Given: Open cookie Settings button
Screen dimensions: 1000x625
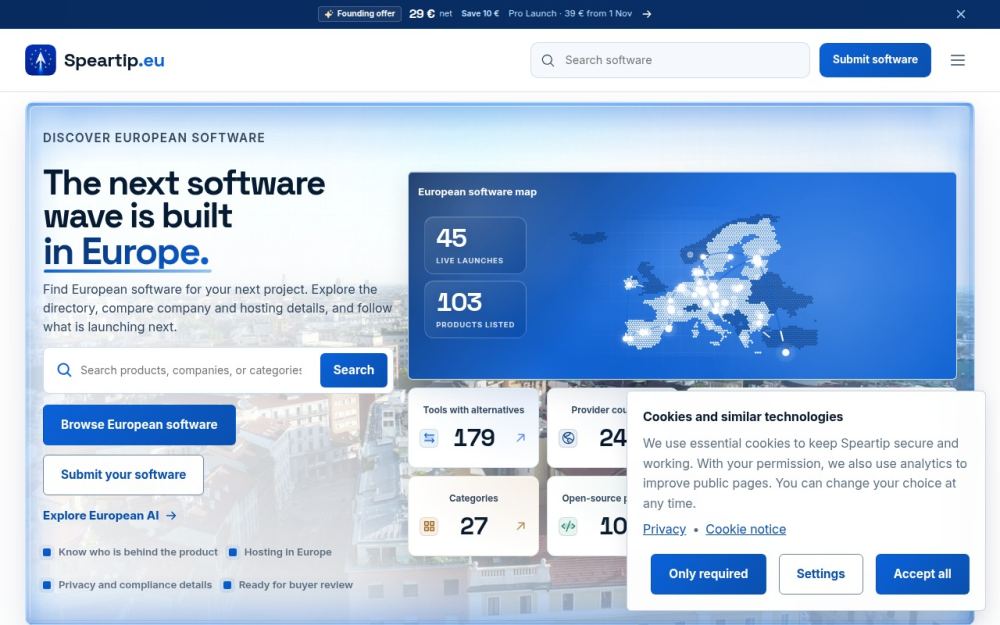Looking at the screenshot, I should pyautogui.click(x=820, y=574).
